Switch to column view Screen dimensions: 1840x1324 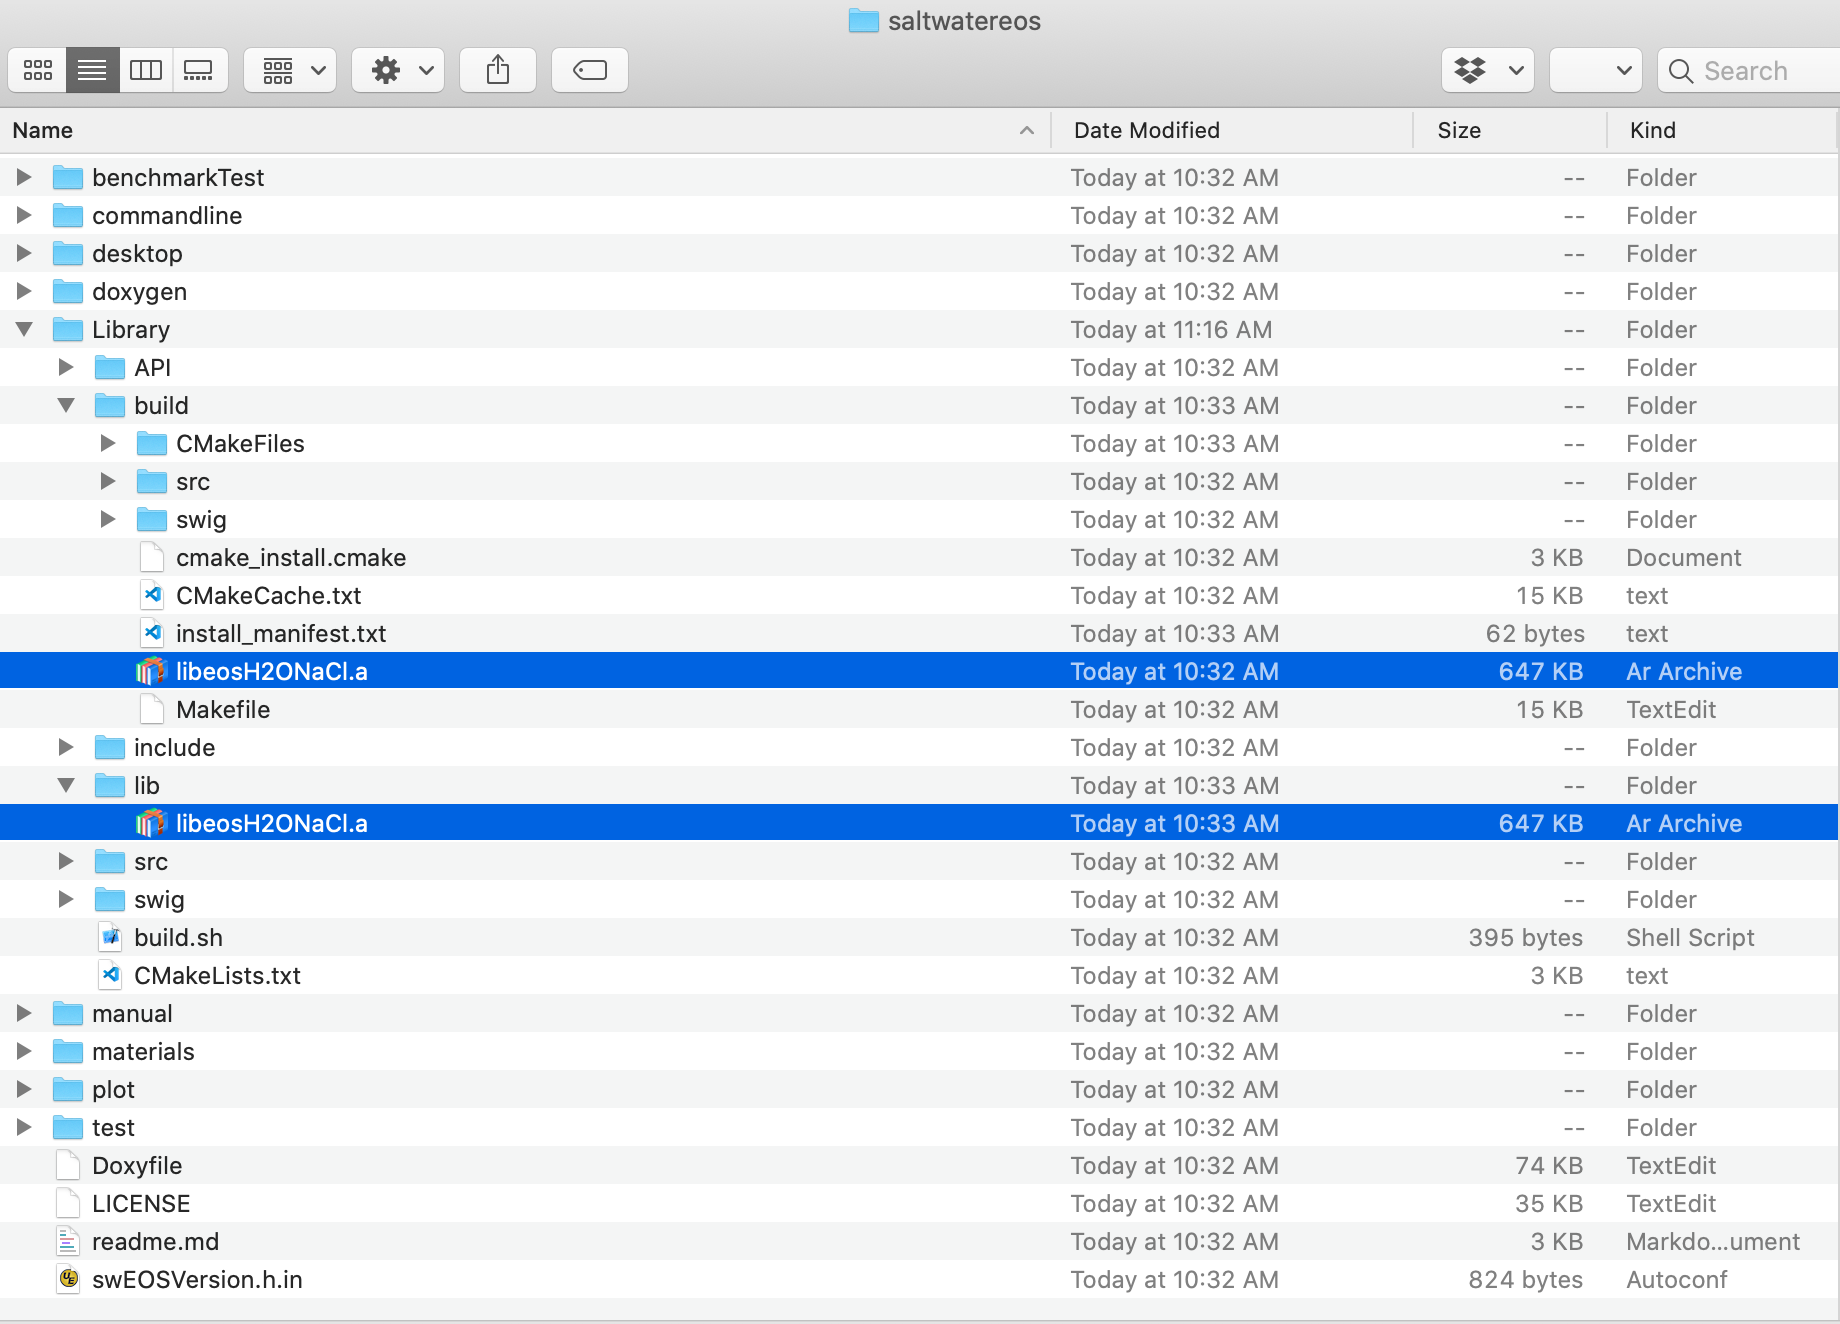pos(146,70)
